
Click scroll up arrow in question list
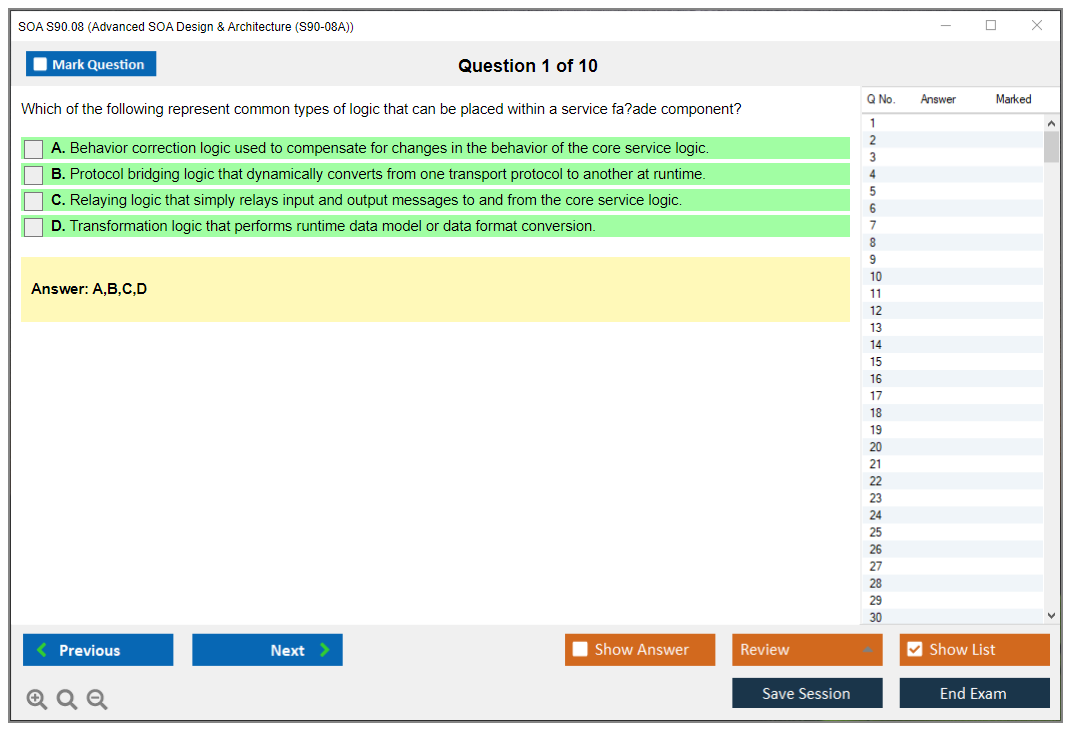[1050, 123]
